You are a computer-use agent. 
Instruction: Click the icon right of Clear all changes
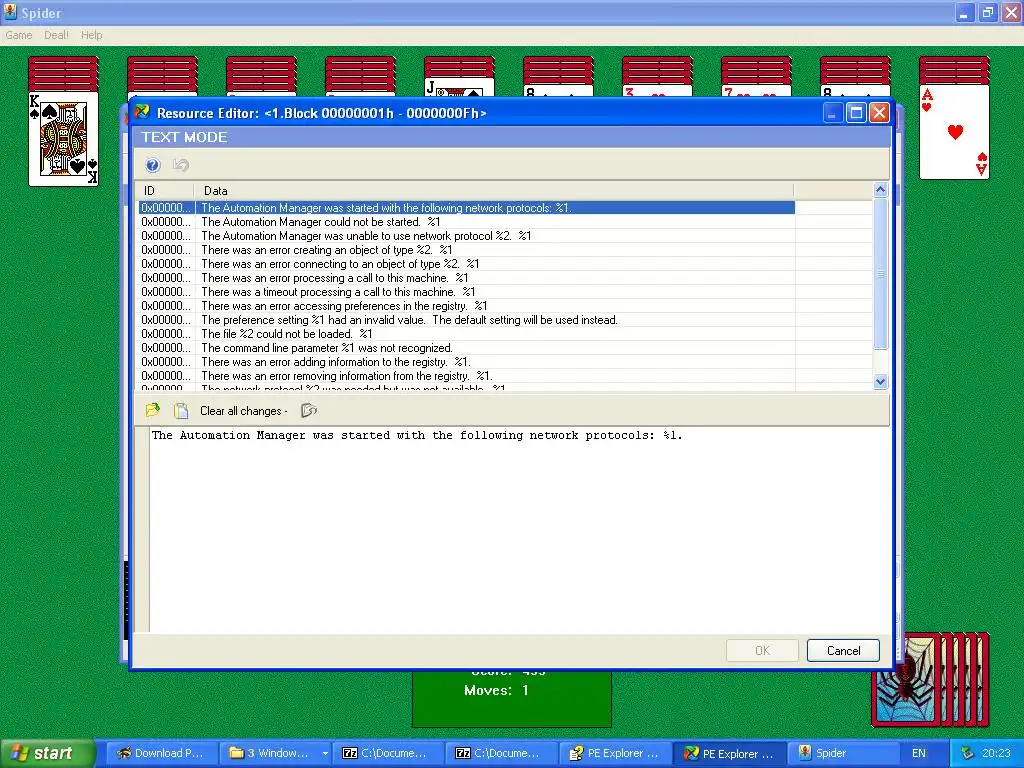click(309, 410)
